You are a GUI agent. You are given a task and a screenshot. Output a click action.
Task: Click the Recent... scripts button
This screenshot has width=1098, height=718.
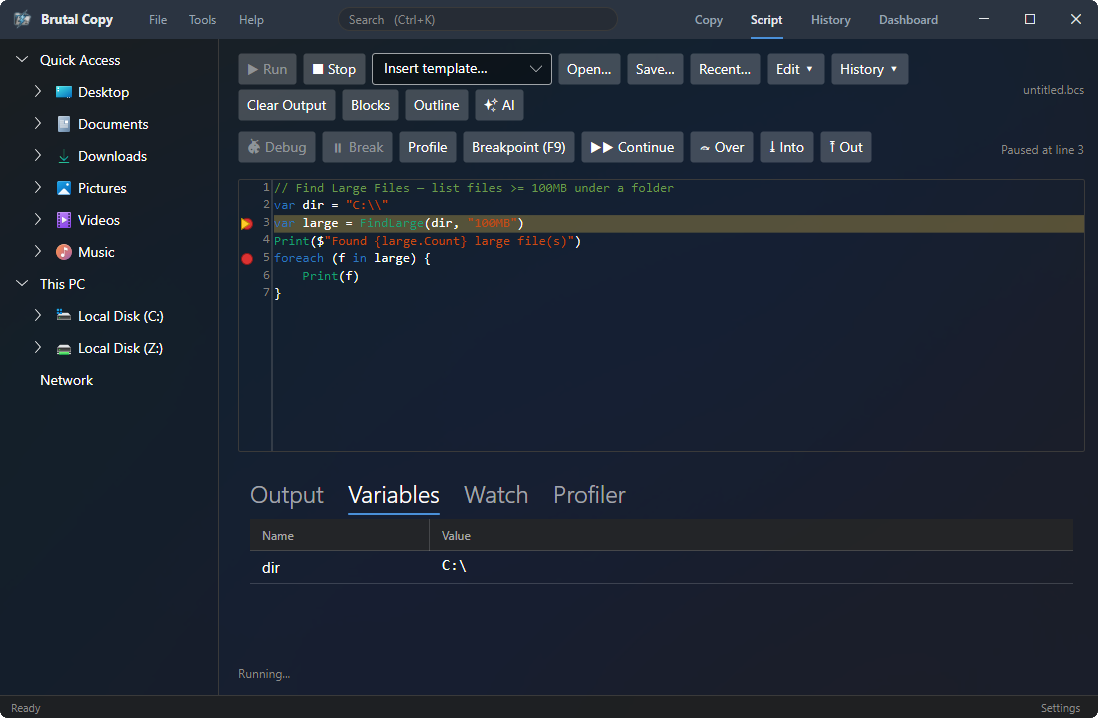(x=725, y=69)
